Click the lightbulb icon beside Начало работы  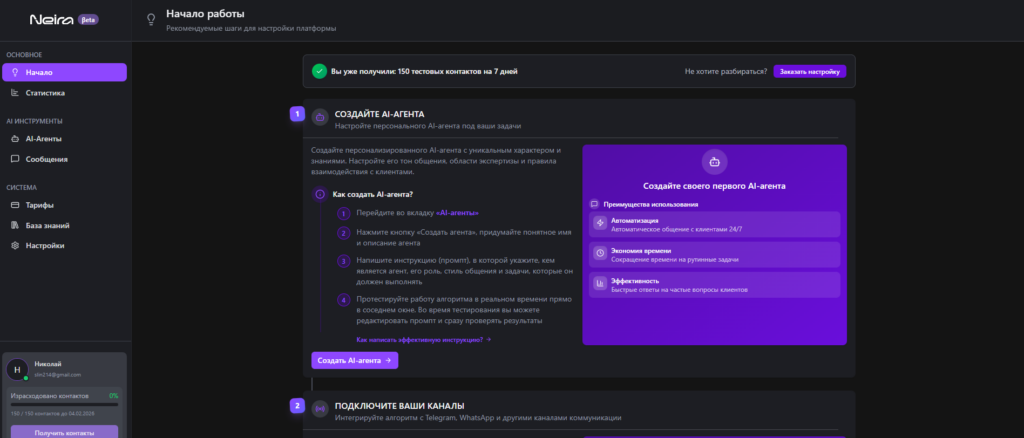151,19
